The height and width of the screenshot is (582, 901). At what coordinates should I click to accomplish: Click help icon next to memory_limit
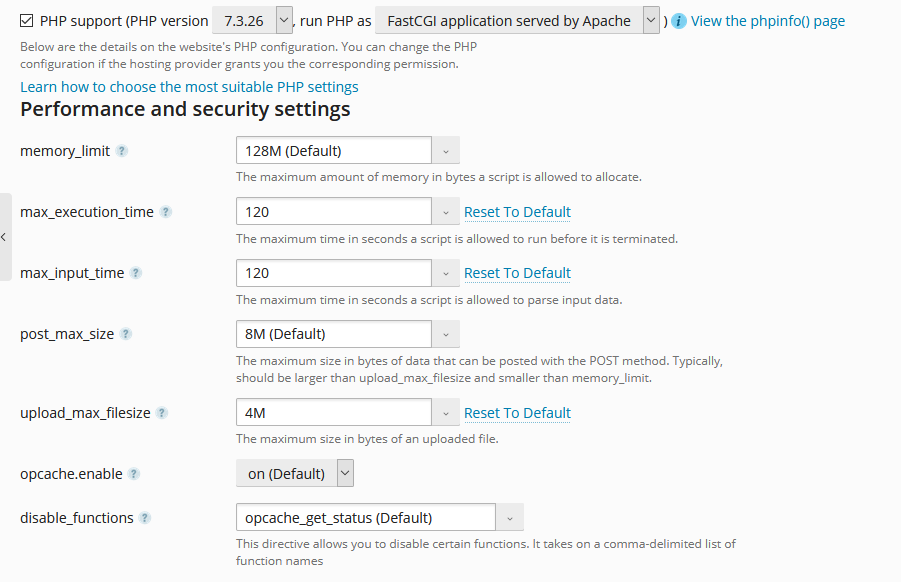122,151
